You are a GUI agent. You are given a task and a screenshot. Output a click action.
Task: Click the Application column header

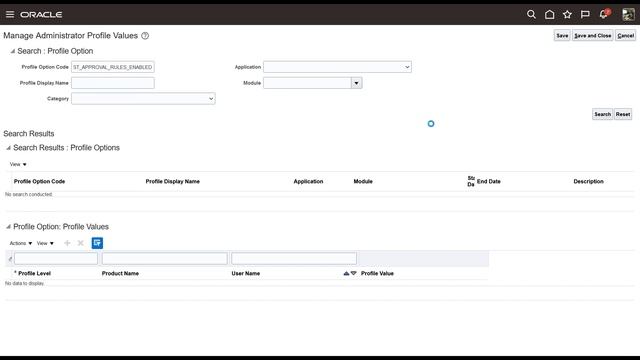click(308, 182)
